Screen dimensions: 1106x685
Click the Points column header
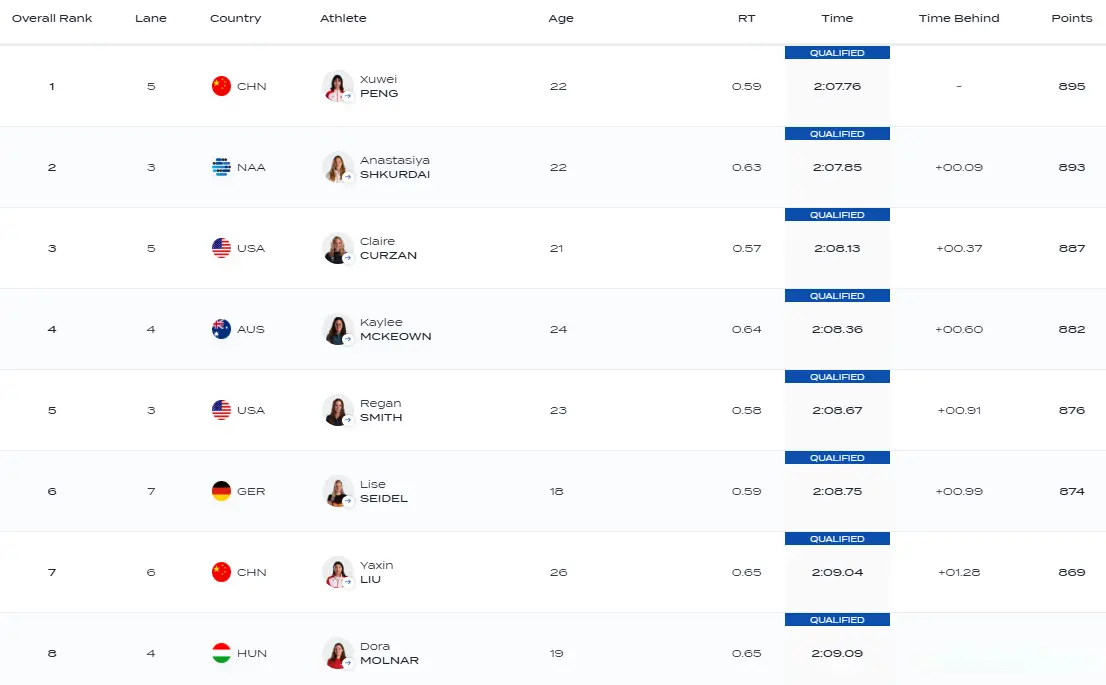click(1071, 18)
